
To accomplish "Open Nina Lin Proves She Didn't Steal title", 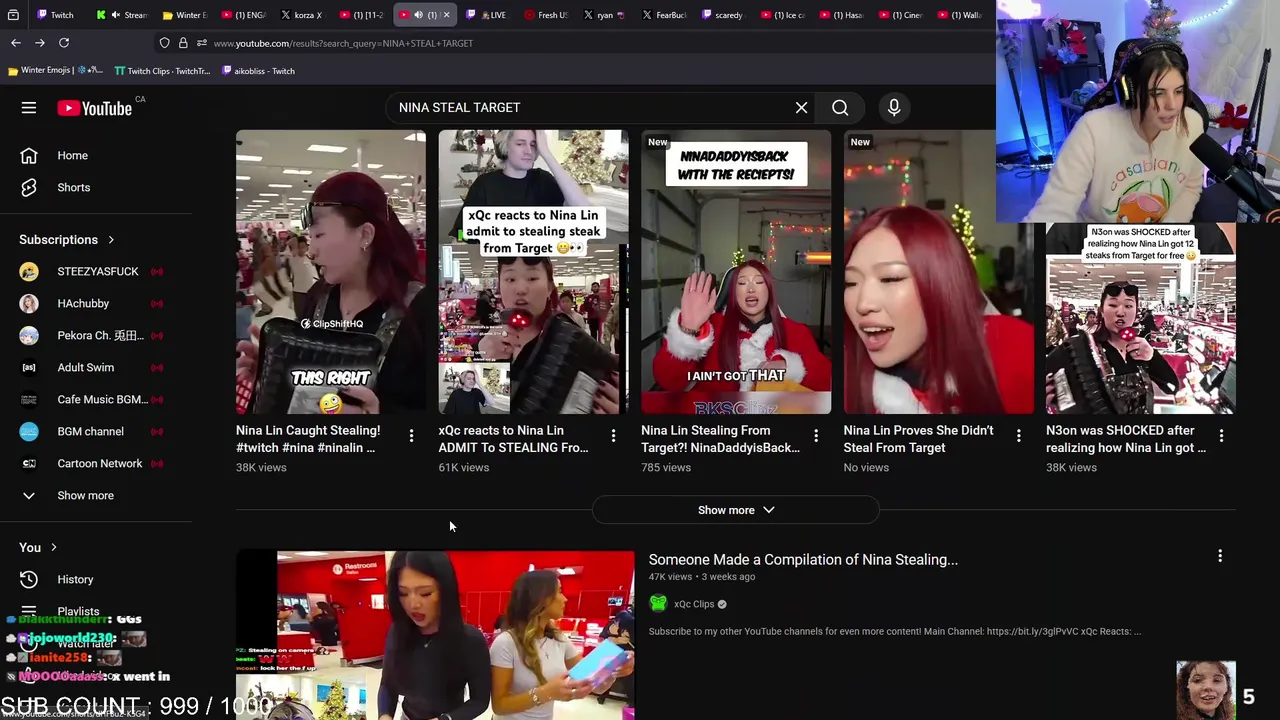I will pos(918,439).
